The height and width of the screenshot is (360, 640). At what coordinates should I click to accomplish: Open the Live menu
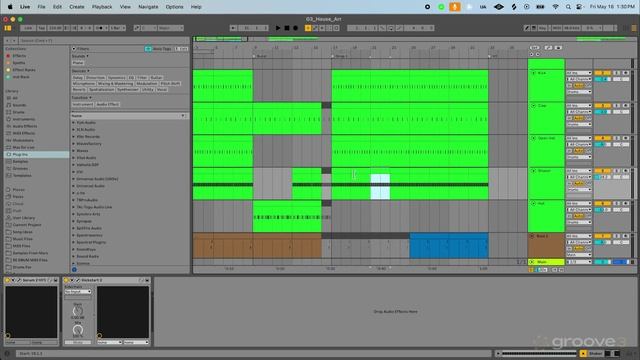pos(25,7)
